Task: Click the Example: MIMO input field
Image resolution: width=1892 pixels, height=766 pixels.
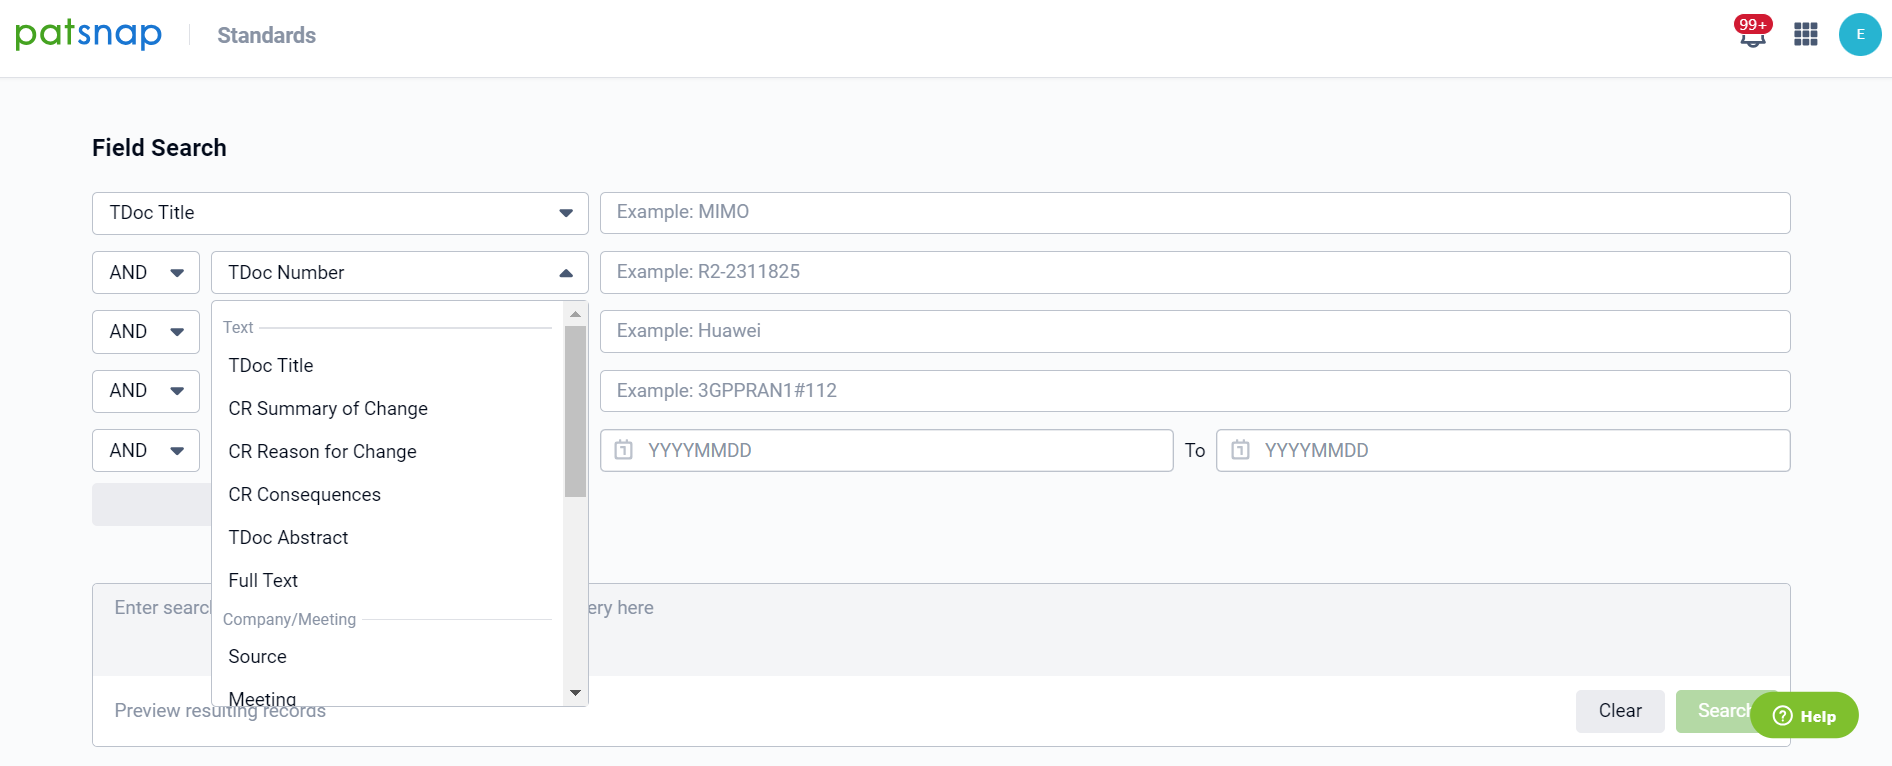Action: click(x=1194, y=213)
